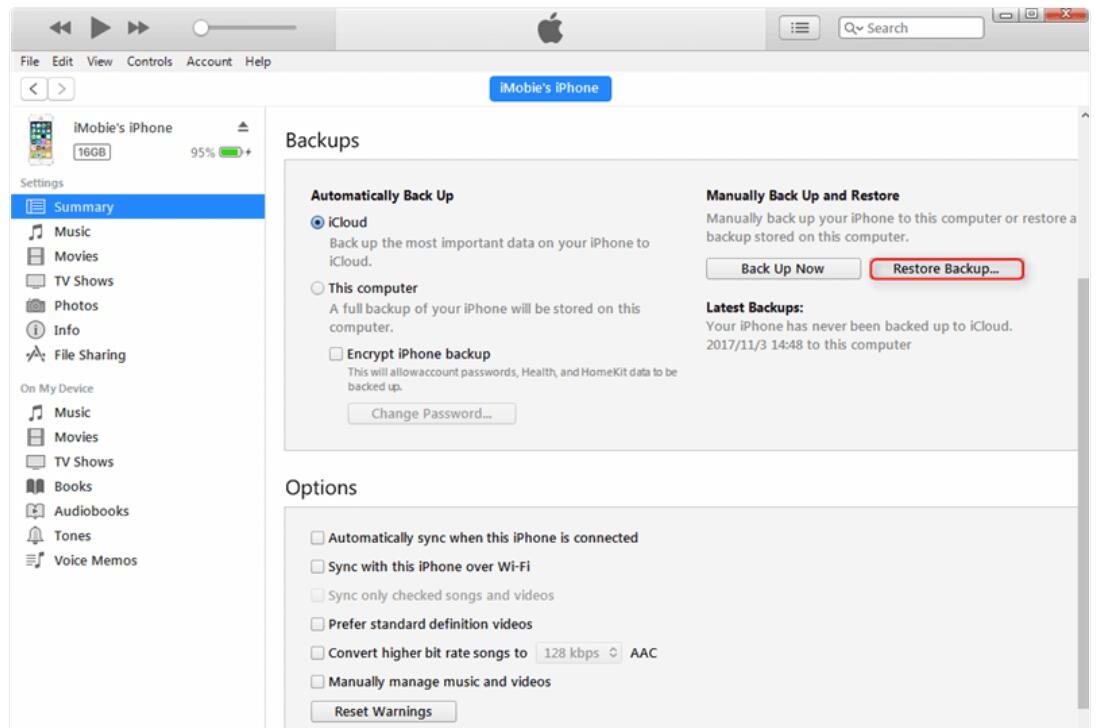Select Summary in Settings sidebar
Image resolution: width=1106 pixels, height=728 pixels.
point(138,207)
